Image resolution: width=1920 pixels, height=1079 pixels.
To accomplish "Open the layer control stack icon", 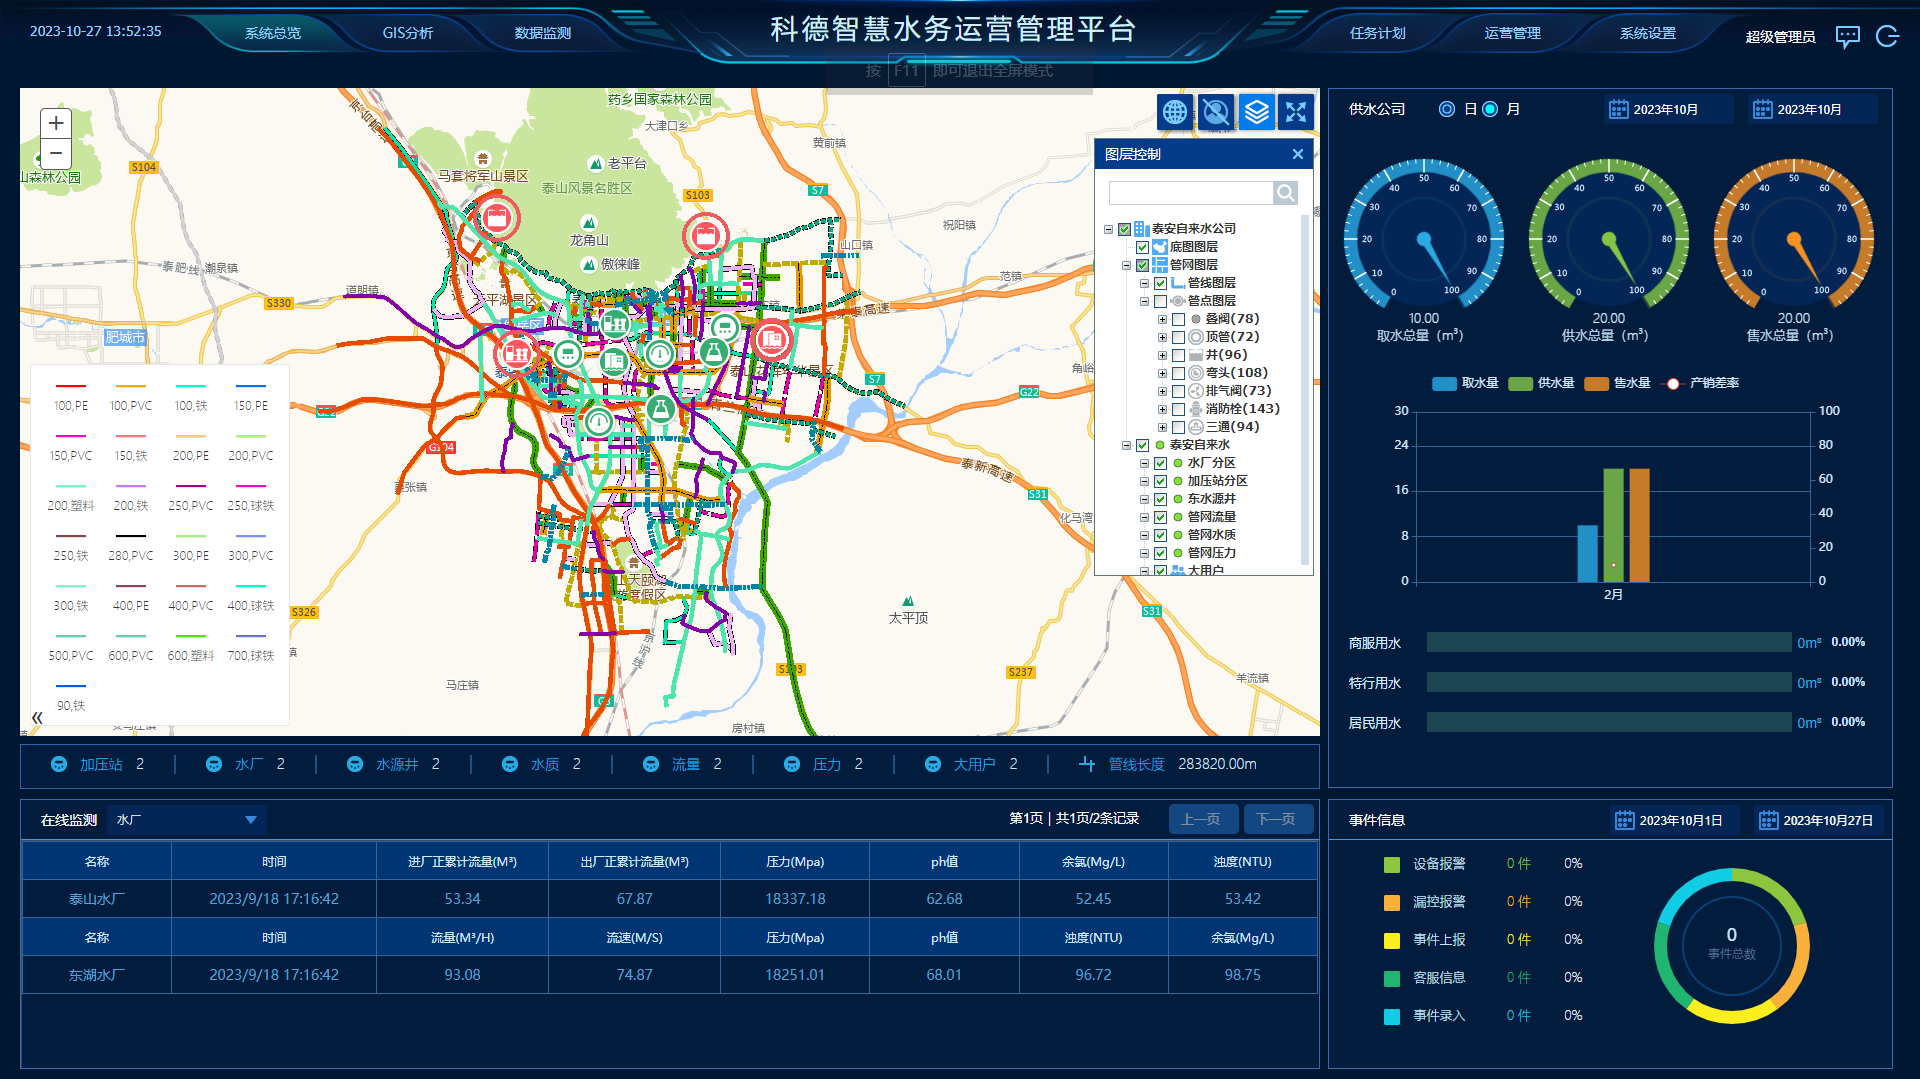I will click(1256, 112).
